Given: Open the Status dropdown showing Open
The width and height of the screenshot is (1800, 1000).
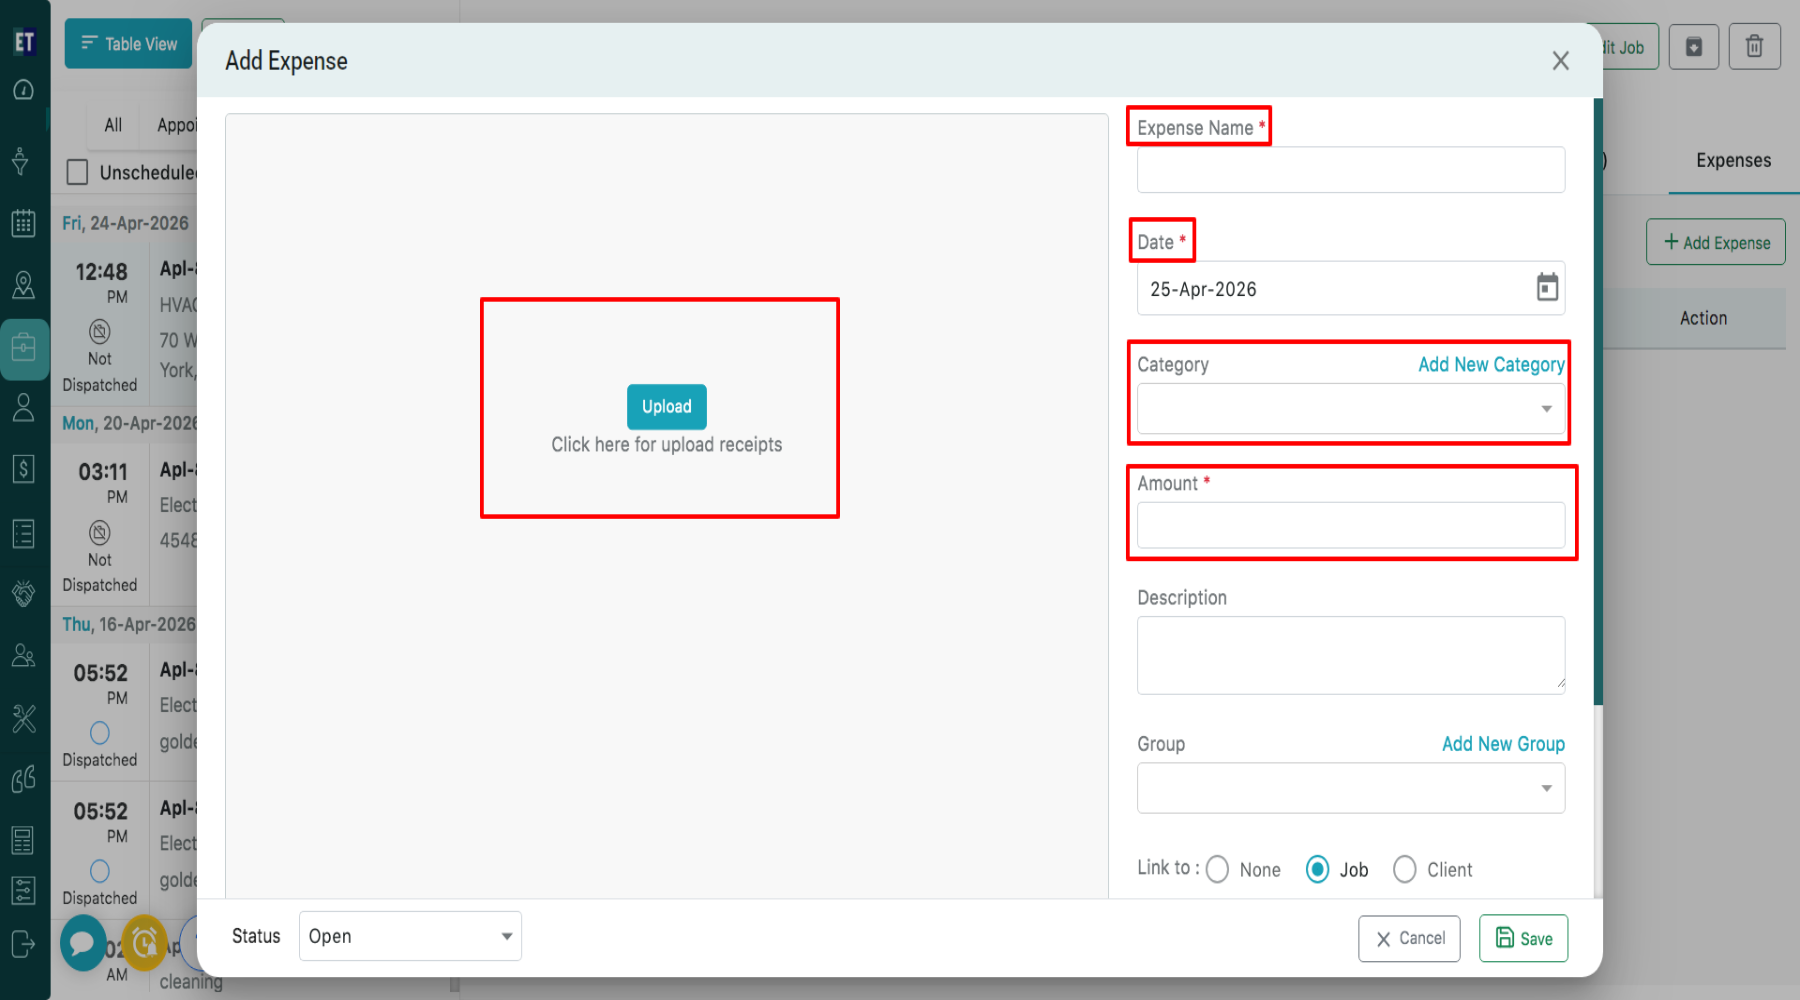Looking at the screenshot, I should pos(410,936).
